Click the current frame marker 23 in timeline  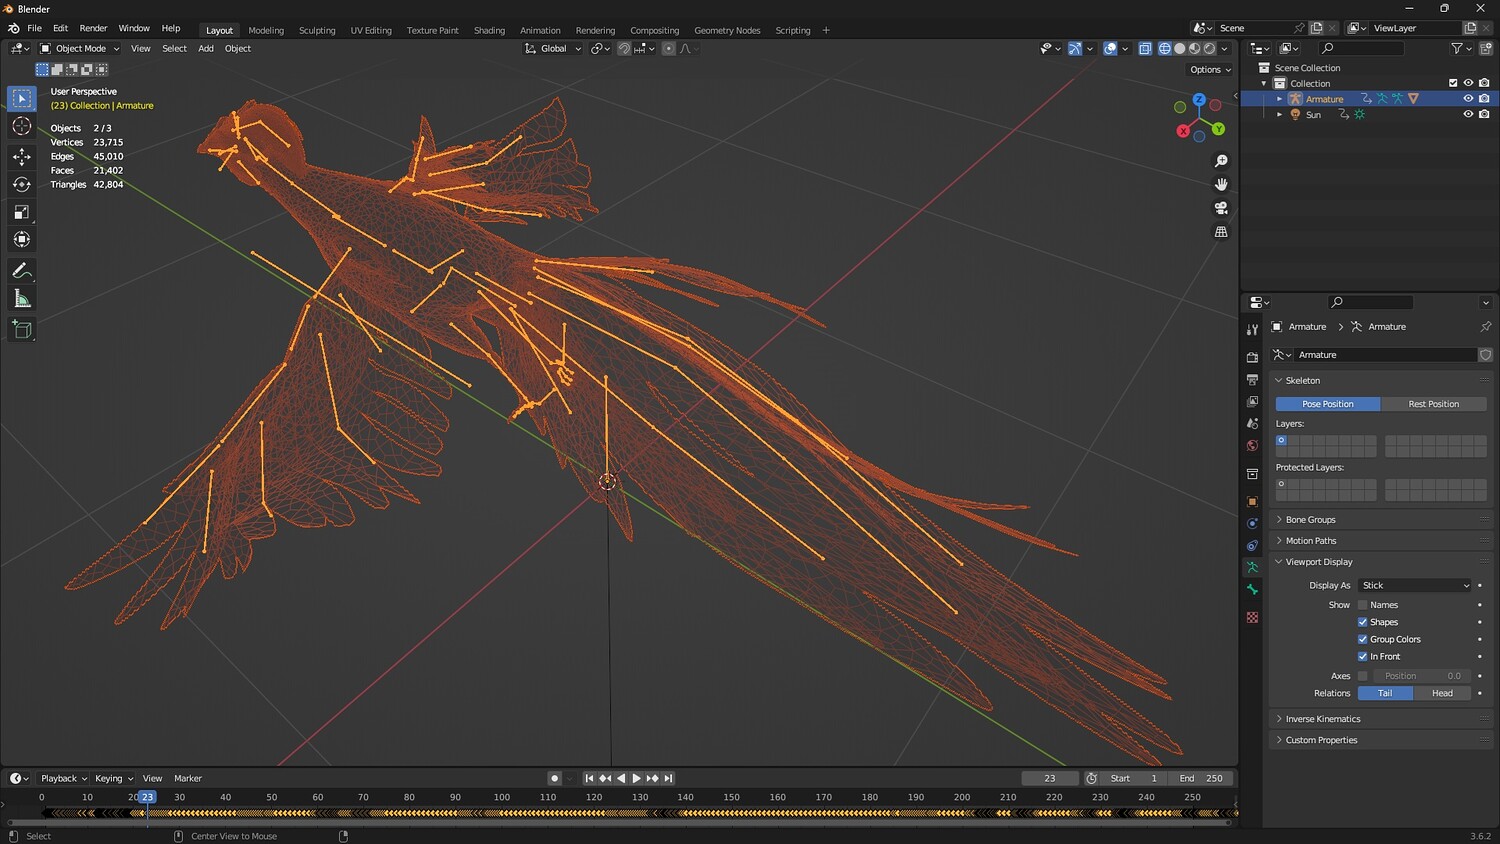pos(147,797)
